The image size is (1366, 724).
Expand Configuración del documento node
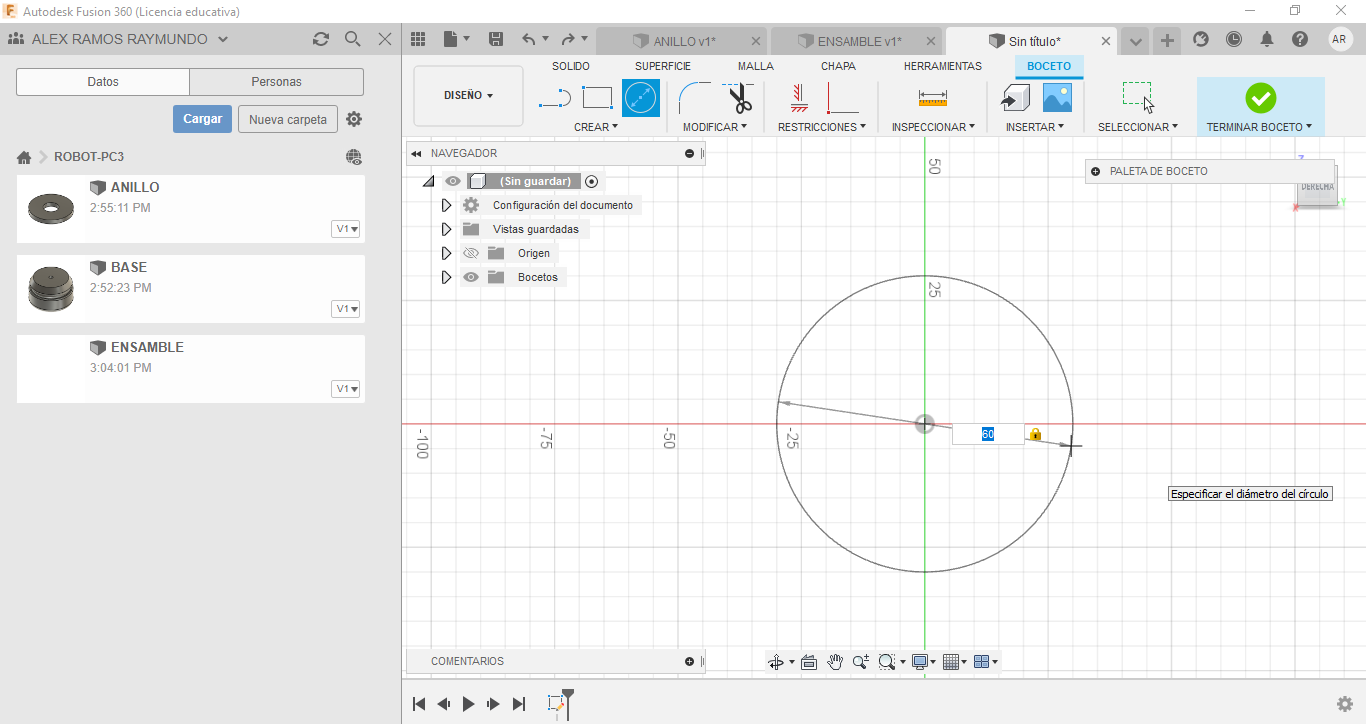coord(446,205)
